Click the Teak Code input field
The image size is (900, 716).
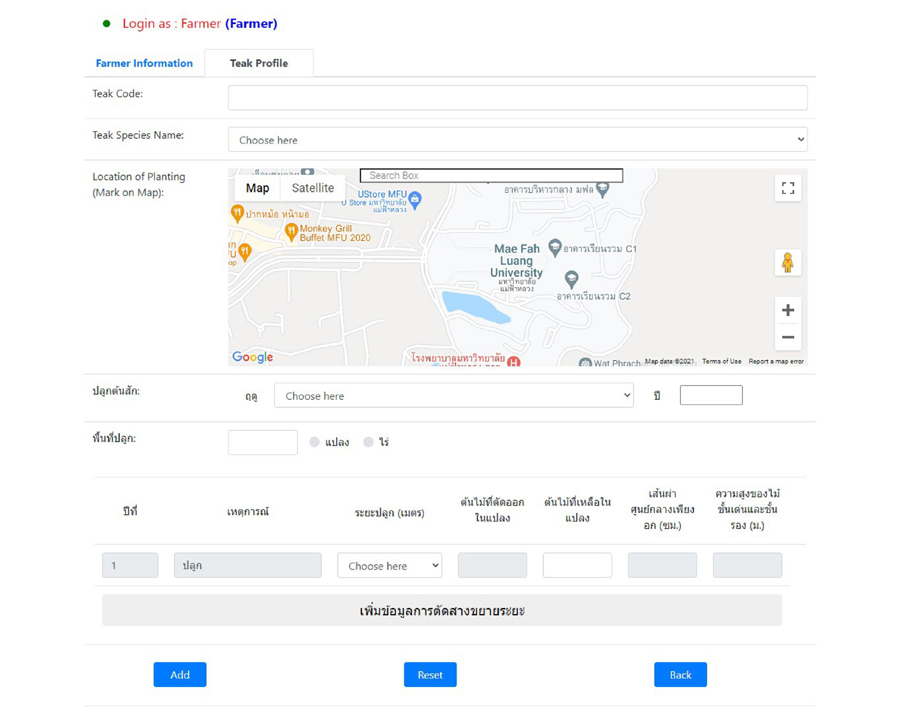(x=517, y=97)
